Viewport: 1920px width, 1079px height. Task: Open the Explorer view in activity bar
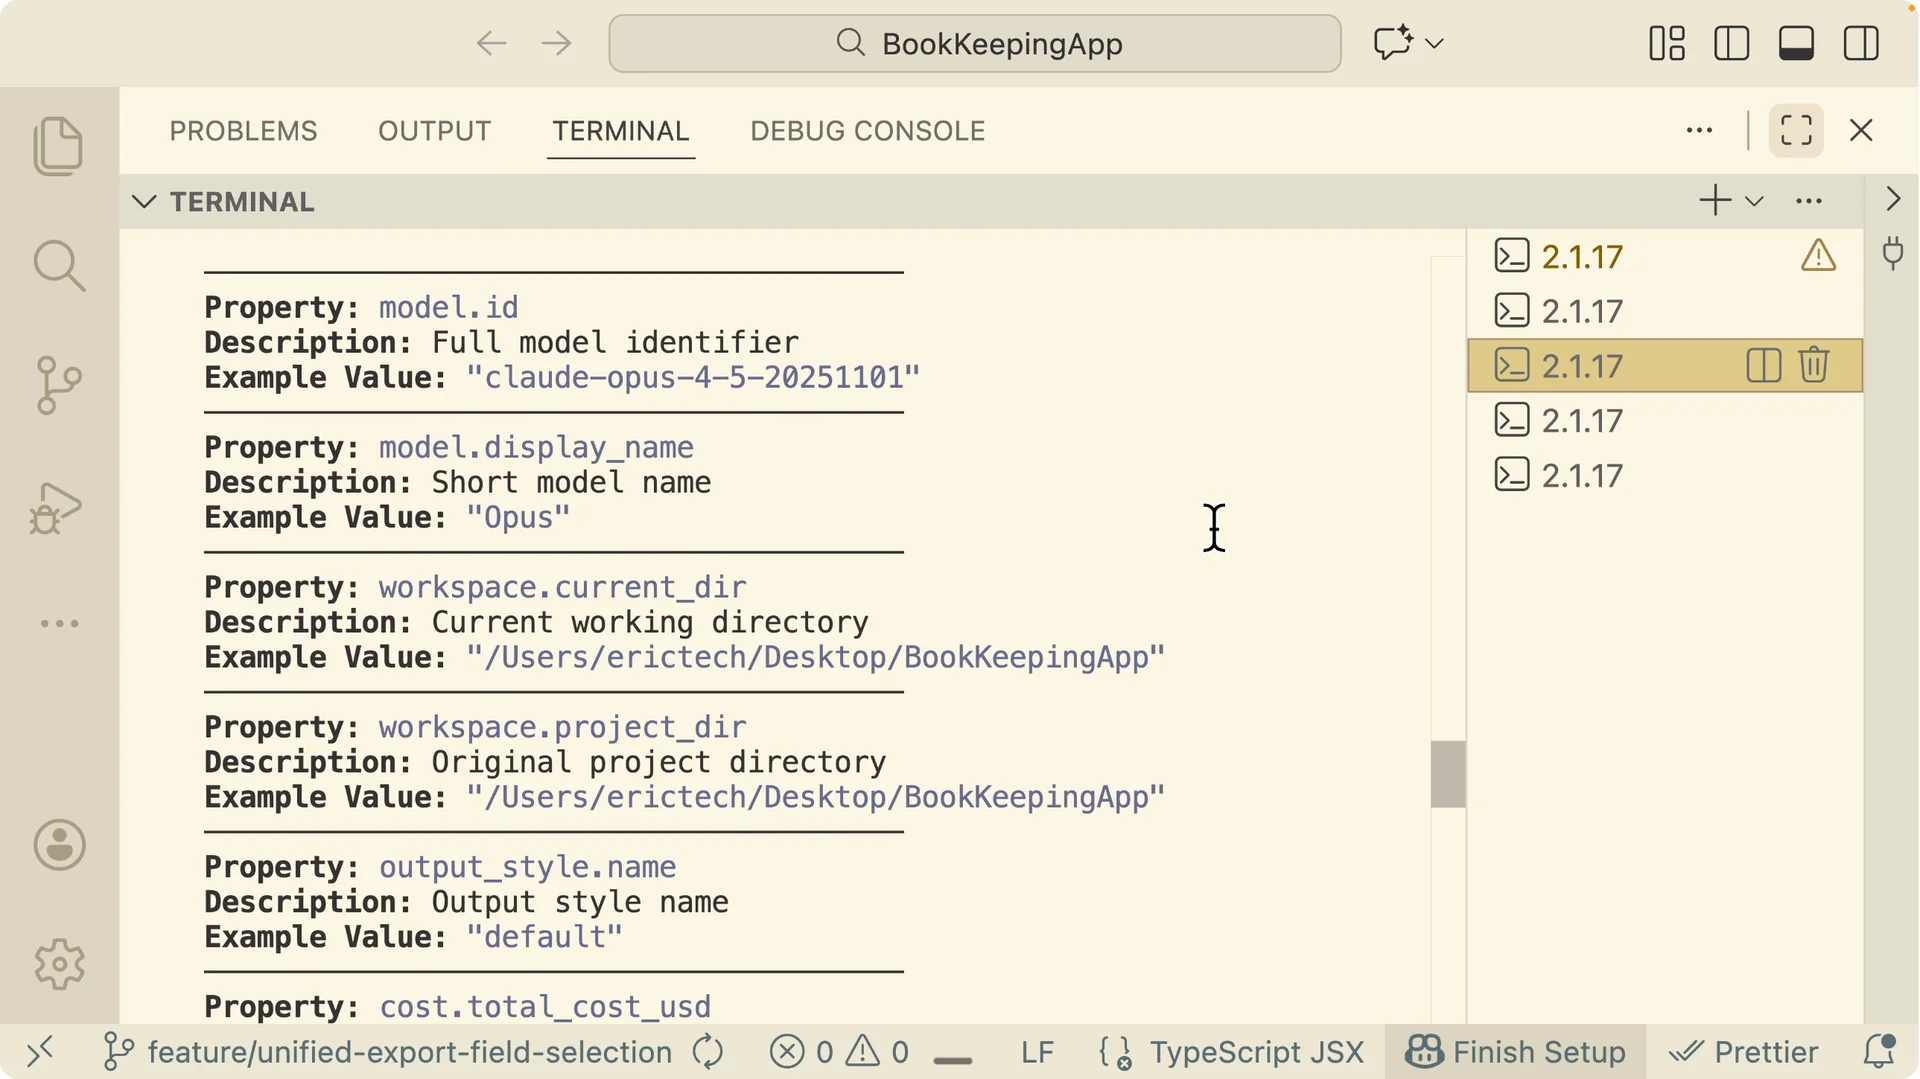[x=59, y=146]
